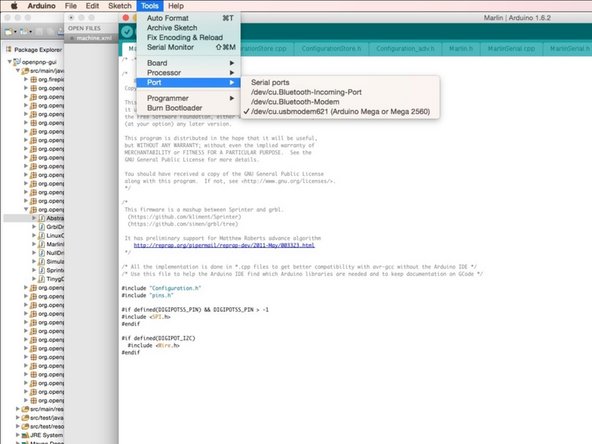Select /dev/cu.Bluetooth-Incoming-Port serial port

pyautogui.click(x=340, y=92)
